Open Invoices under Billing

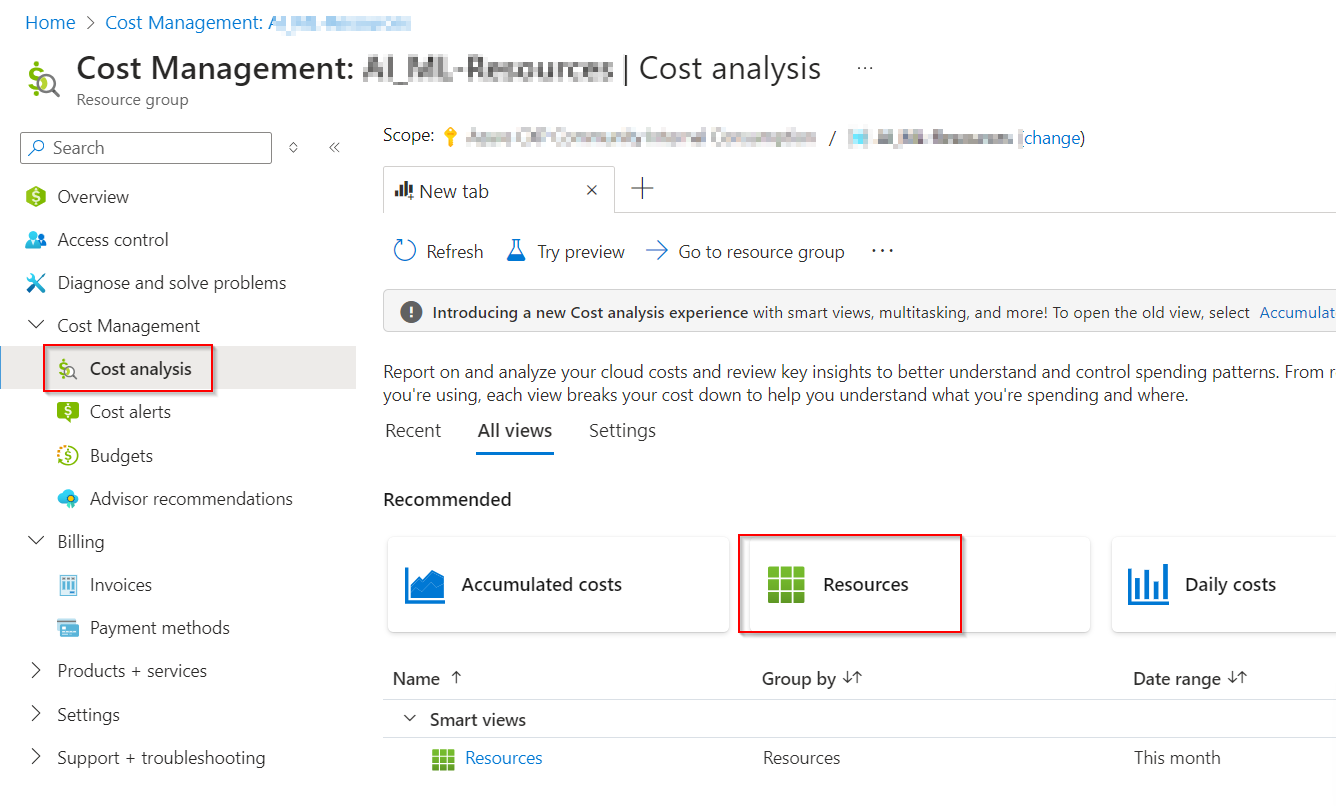121,585
